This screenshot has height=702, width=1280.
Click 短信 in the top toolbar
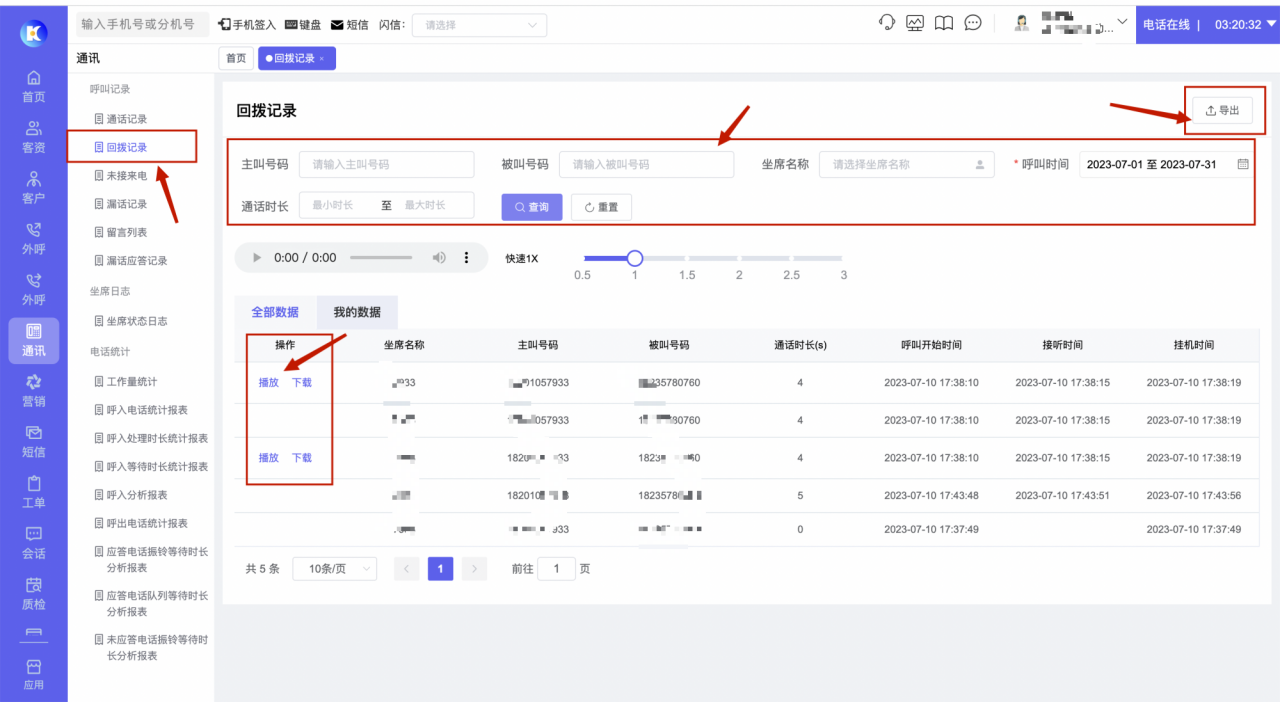click(x=350, y=24)
